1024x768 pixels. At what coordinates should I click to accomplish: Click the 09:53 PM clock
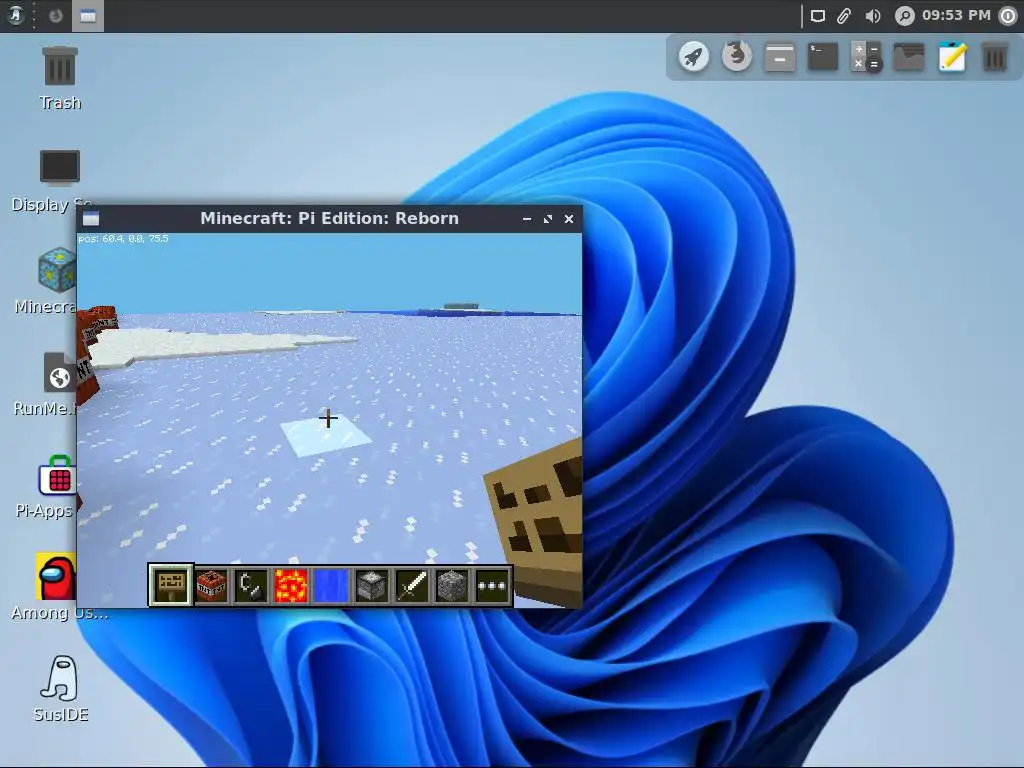[956, 15]
